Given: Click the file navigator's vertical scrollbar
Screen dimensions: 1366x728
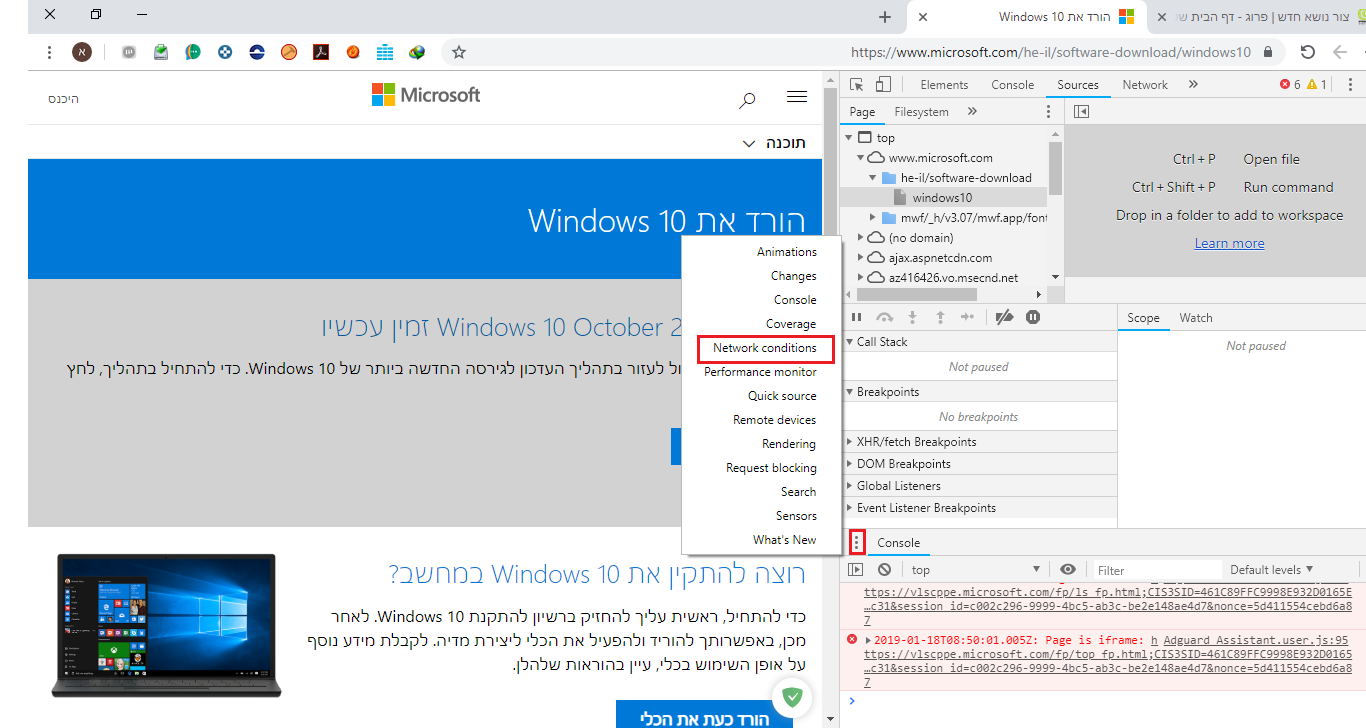Looking at the screenshot, I should [1056, 167].
